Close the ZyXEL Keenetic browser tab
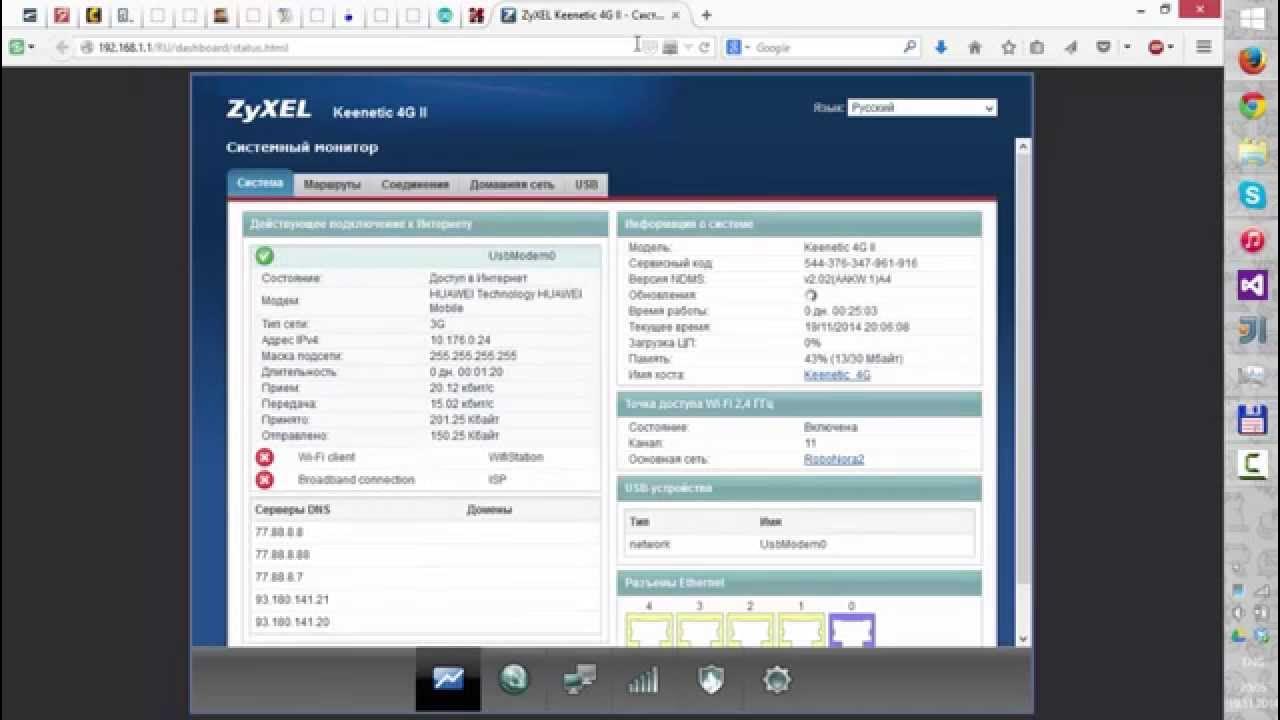This screenshot has width=1280, height=720. coord(677,15)
